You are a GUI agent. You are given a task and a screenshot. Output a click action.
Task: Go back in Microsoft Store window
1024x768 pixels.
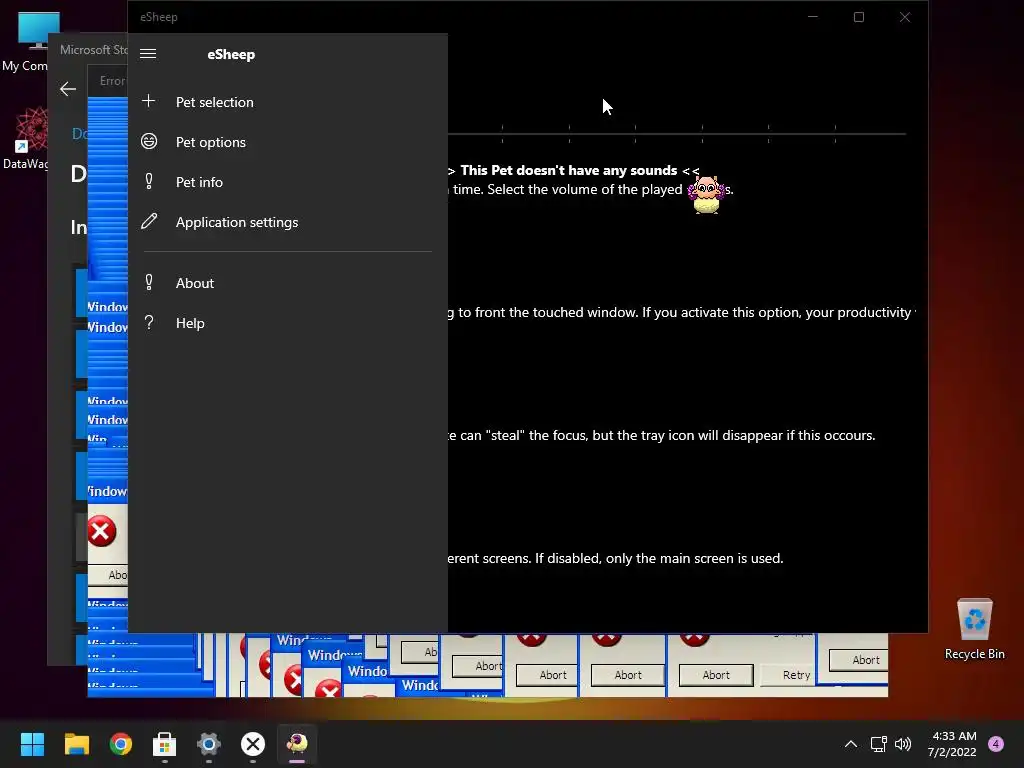[x=68, y=89]
